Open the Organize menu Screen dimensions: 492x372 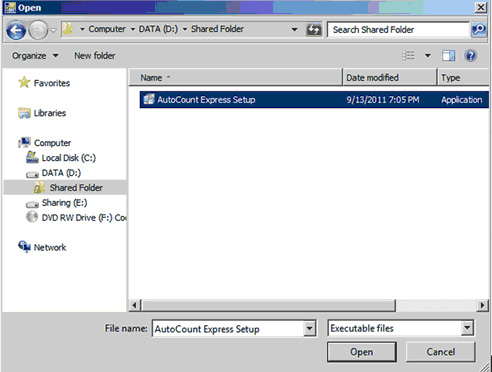[35, 56]
